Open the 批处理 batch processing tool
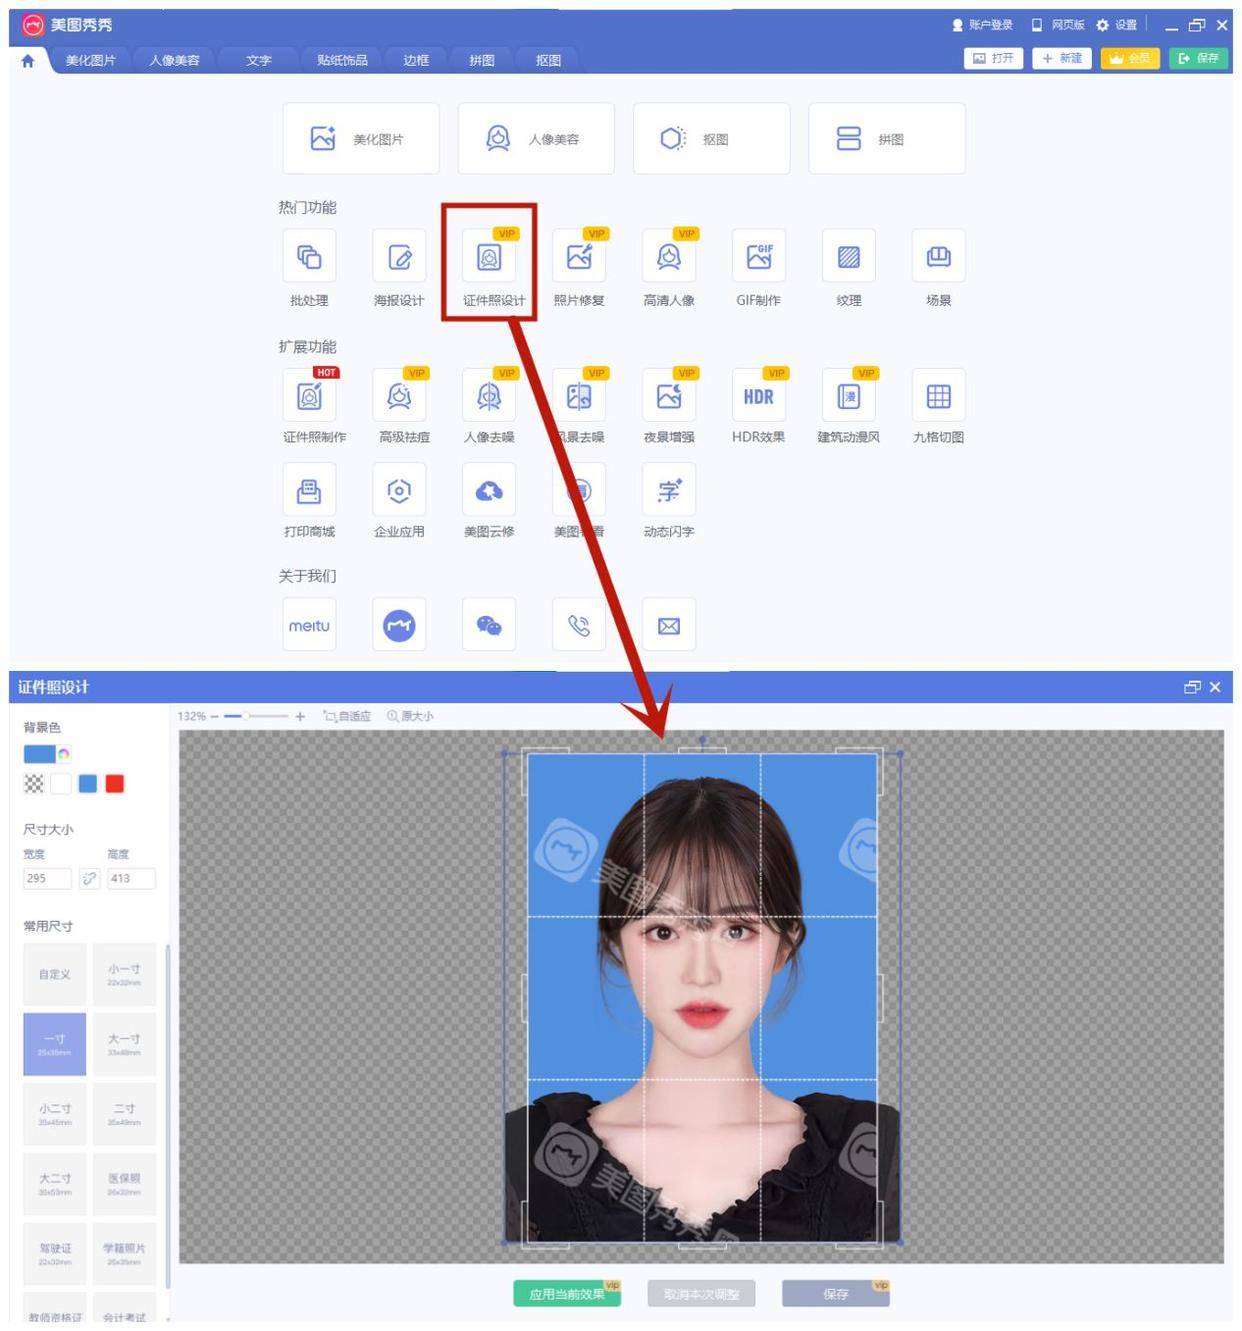Screen dimensions: 1242x1331 (309, 258)
